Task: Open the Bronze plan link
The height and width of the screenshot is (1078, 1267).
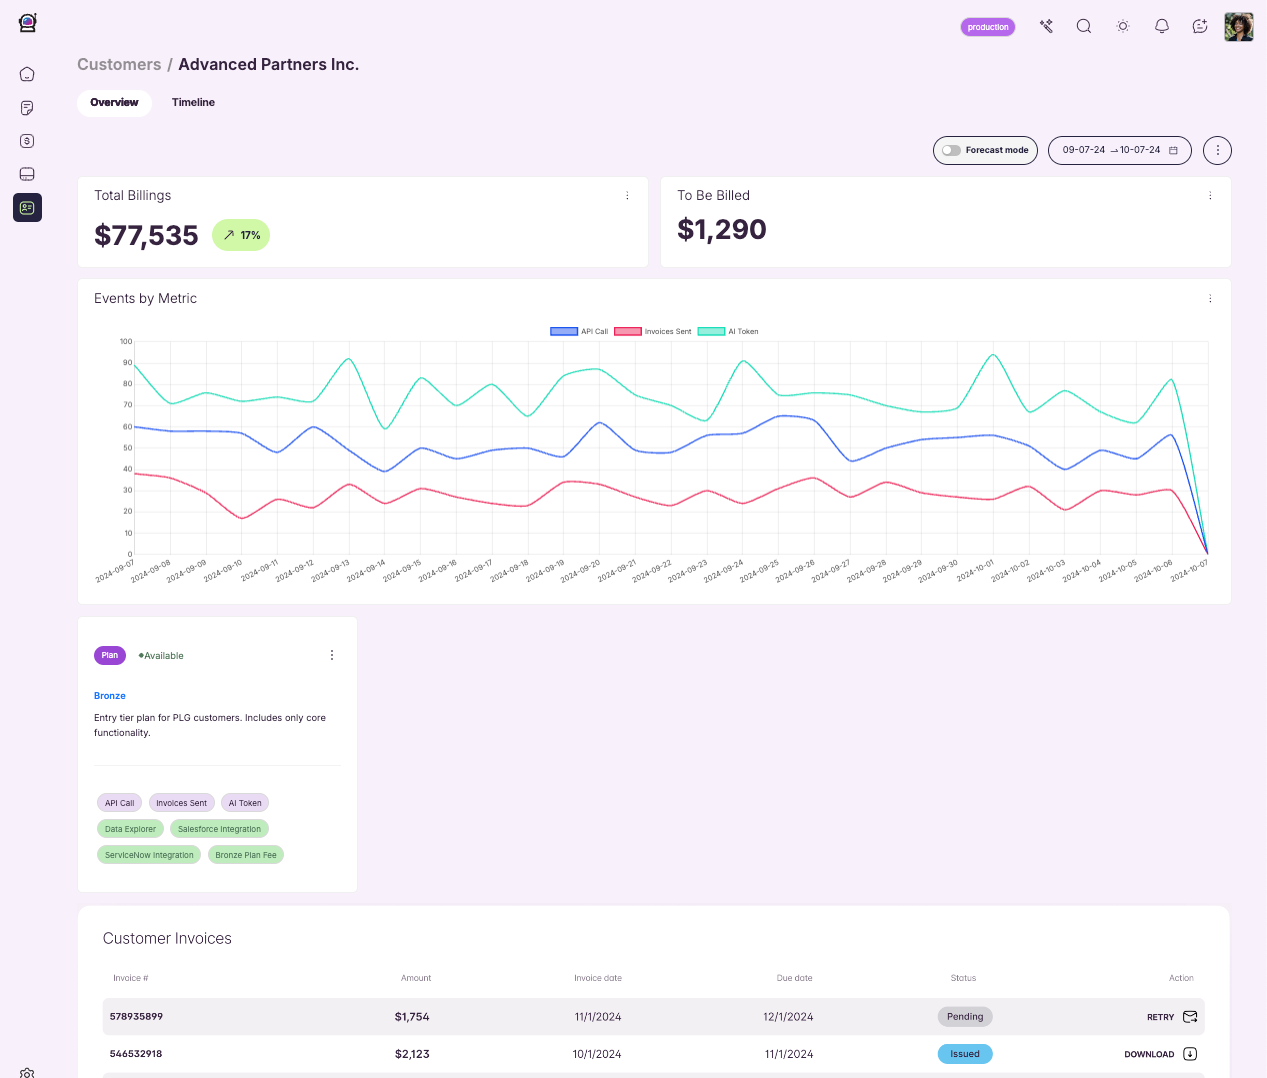Action: [109, 695]
